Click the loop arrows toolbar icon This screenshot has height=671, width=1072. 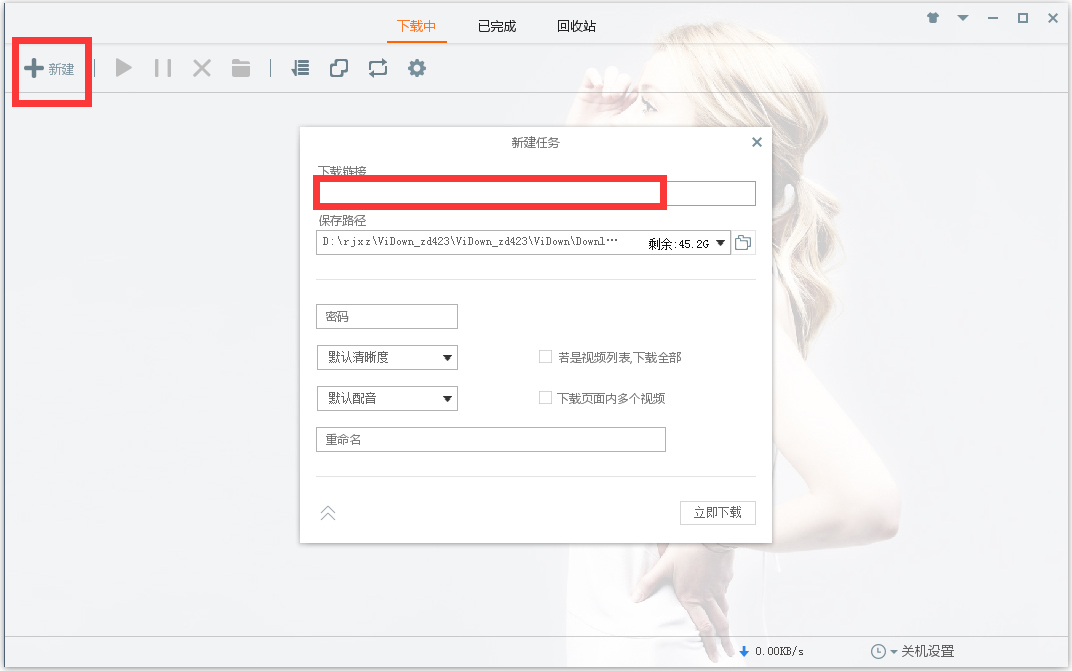[x=378, y=68]
